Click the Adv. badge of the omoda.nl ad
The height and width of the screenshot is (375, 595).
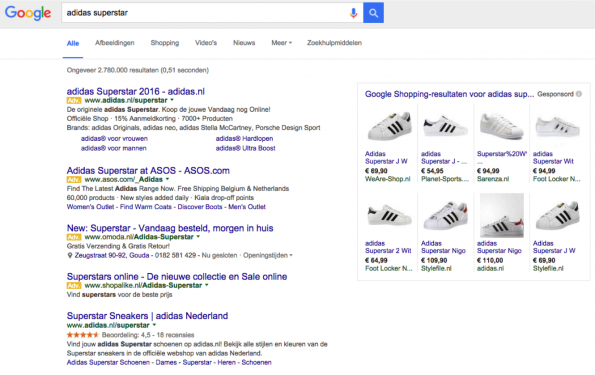click(x=74, y=237)
